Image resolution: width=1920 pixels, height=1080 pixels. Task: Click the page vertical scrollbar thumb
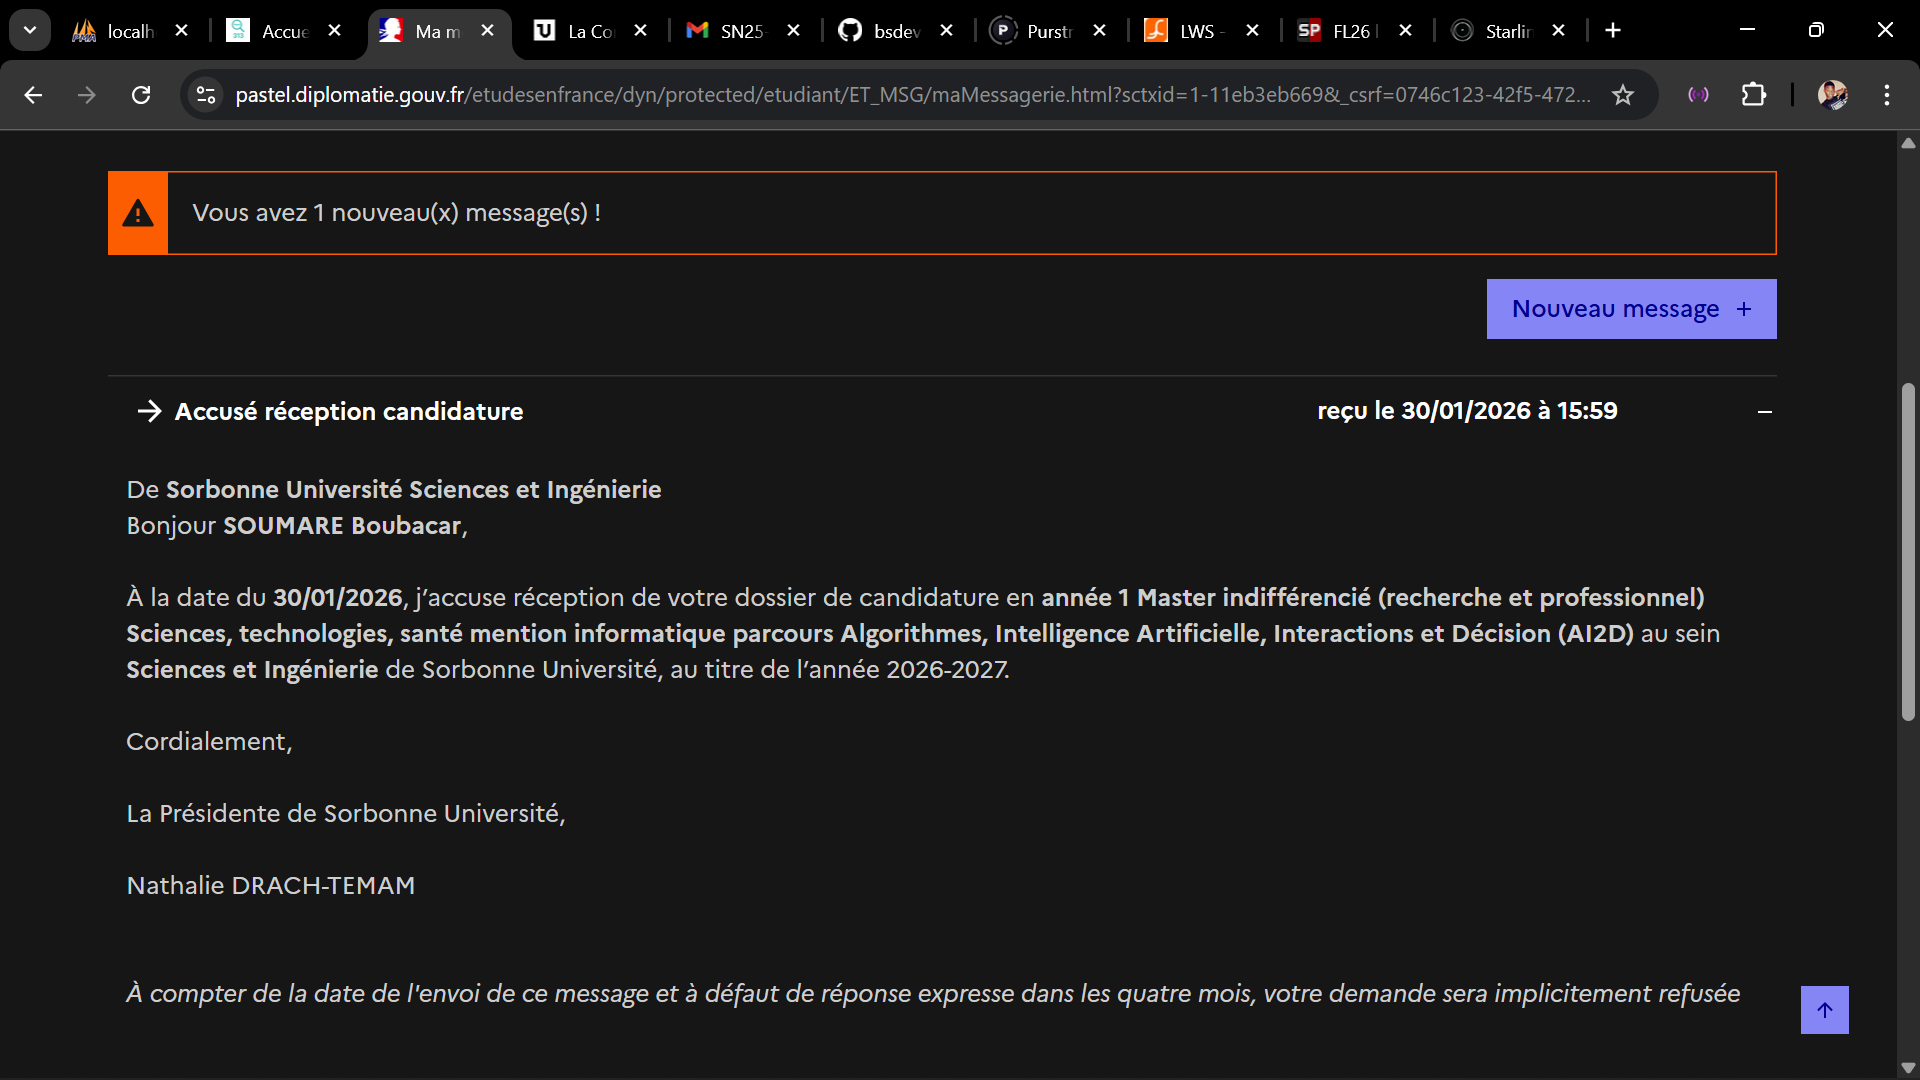coord(1908,550)
